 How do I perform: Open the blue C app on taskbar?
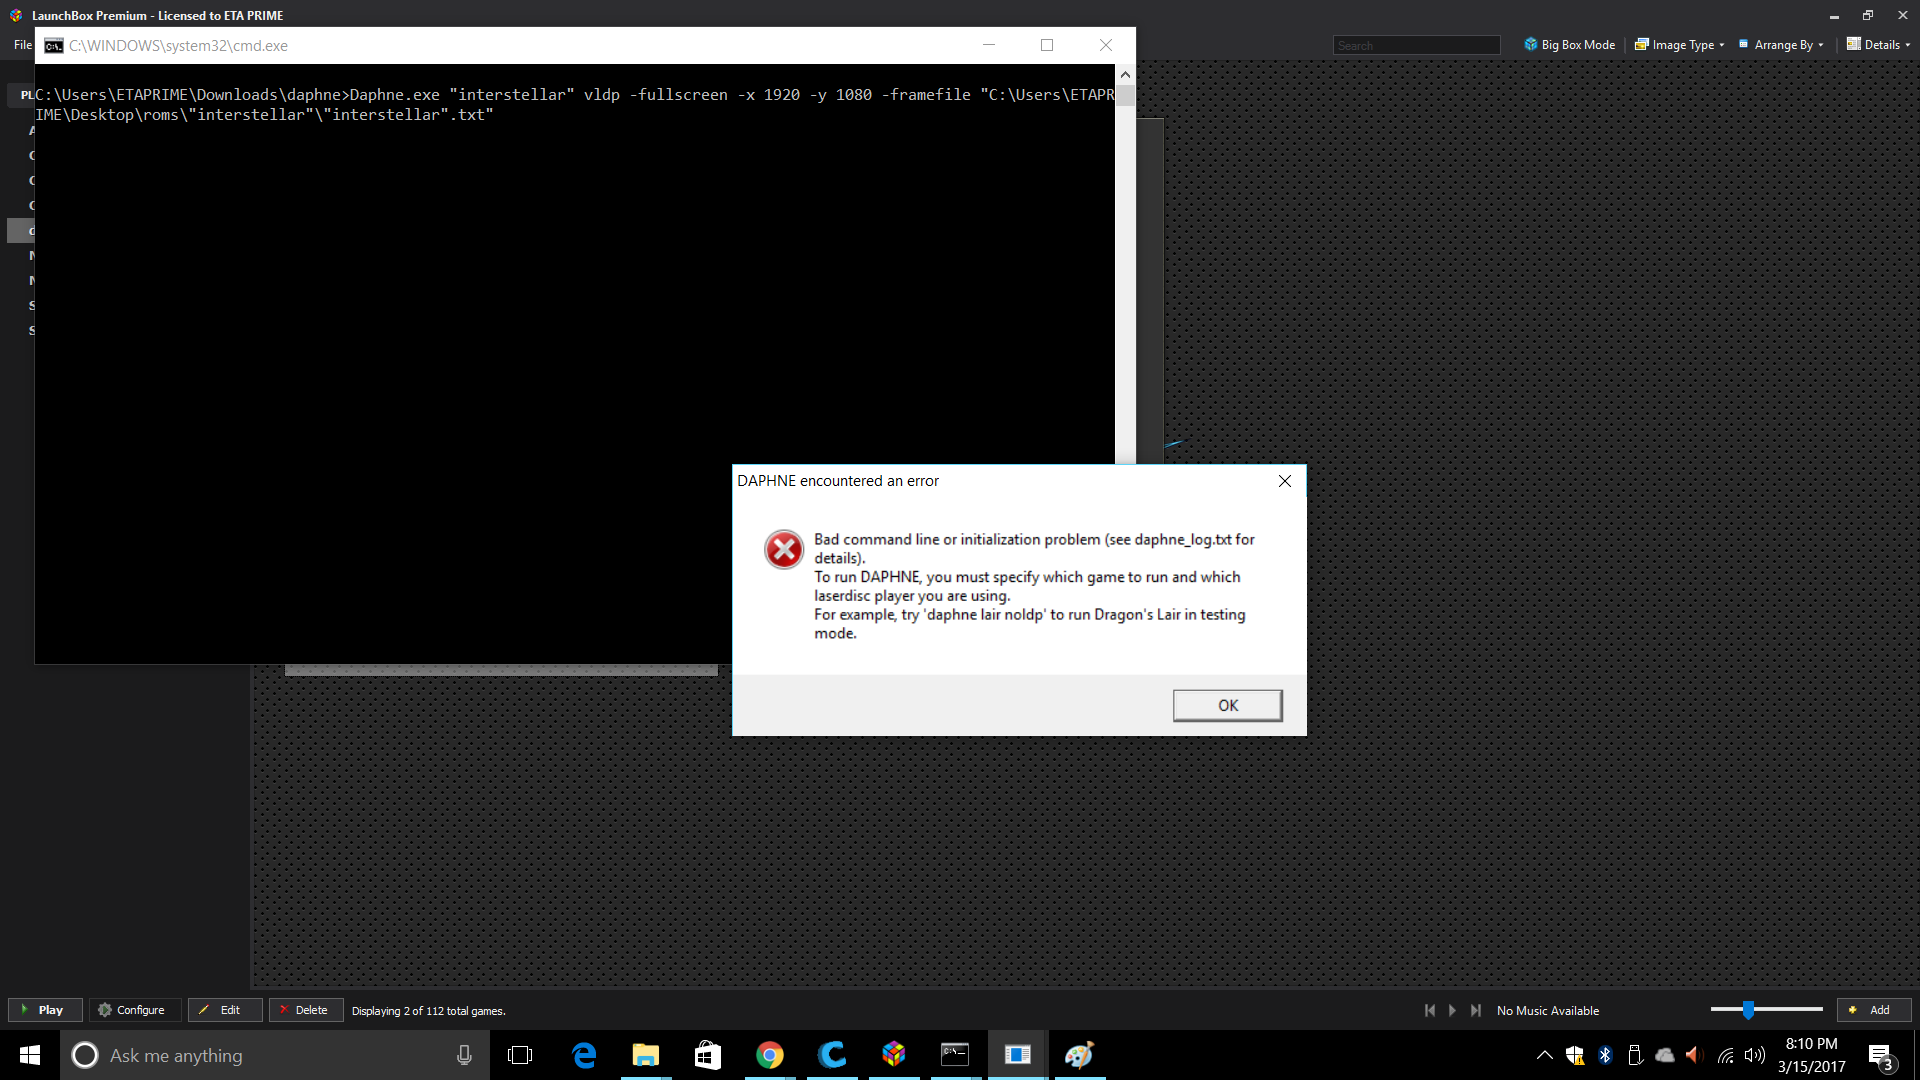(832, 1055)
